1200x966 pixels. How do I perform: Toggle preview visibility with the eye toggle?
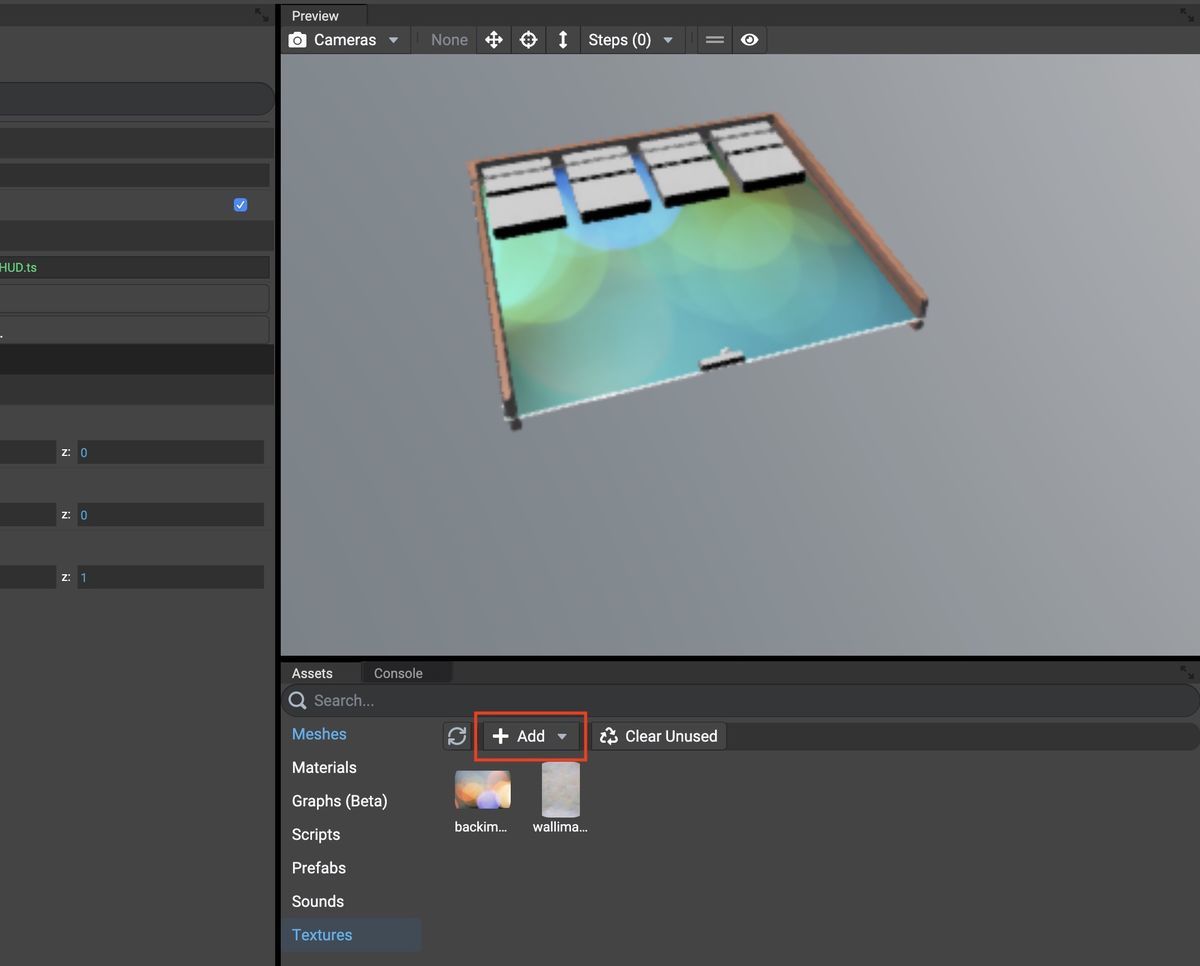pyautogui.click(x=750, y=40)
